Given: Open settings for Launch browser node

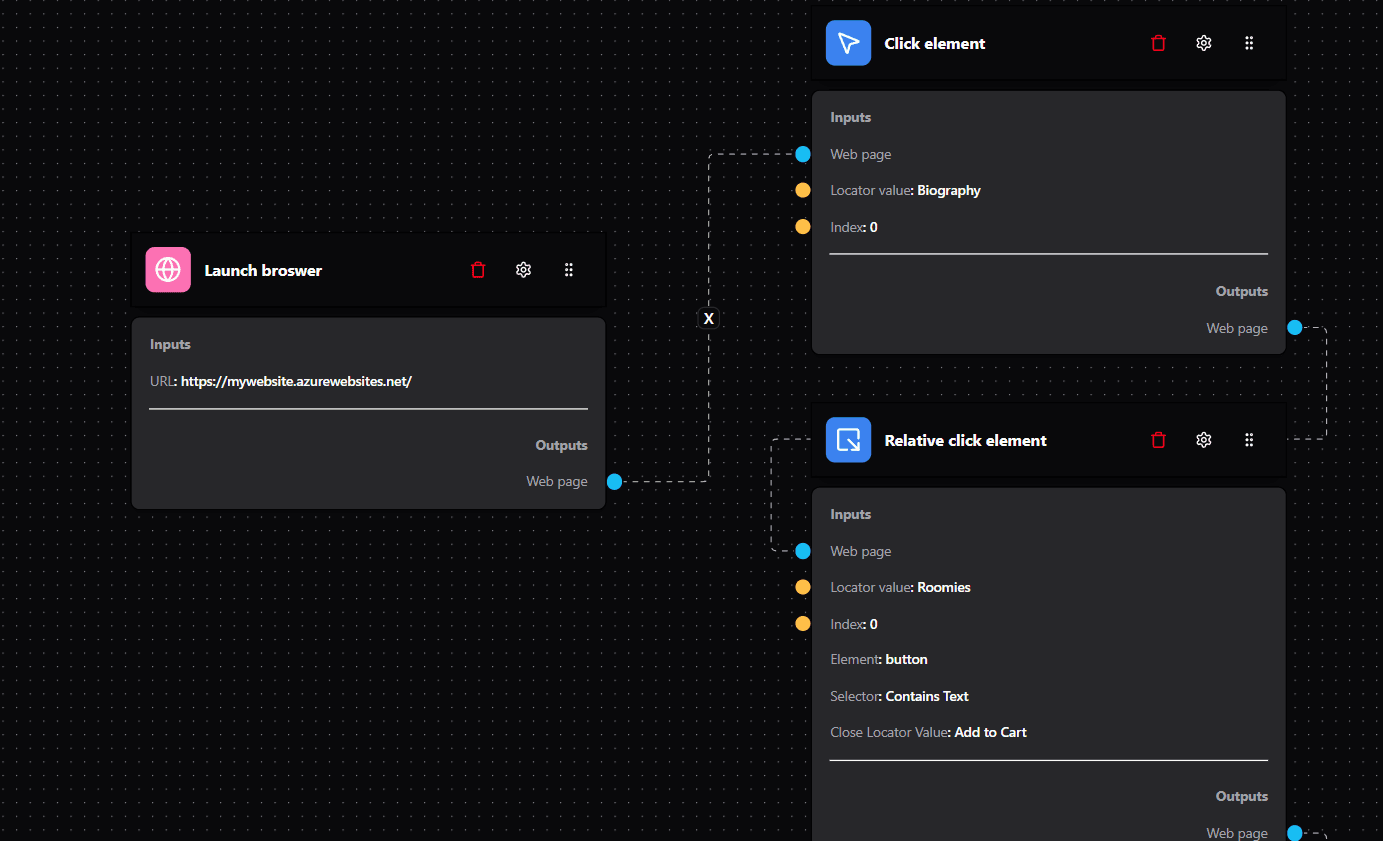Looking at the screenshot, I should pos(523,270).
